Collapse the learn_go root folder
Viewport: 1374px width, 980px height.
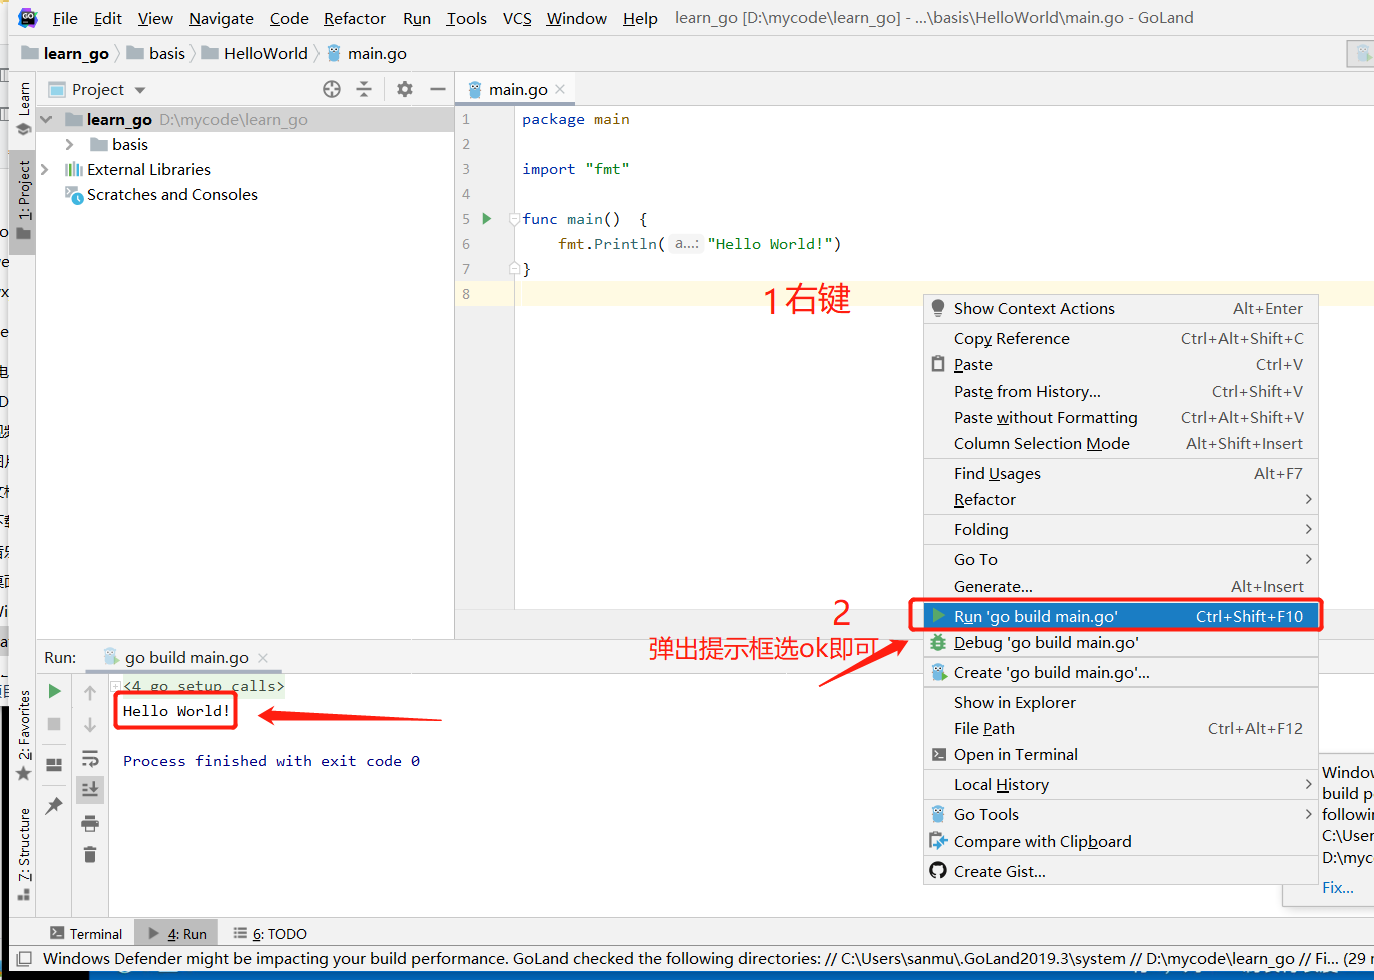coord(46,119)
